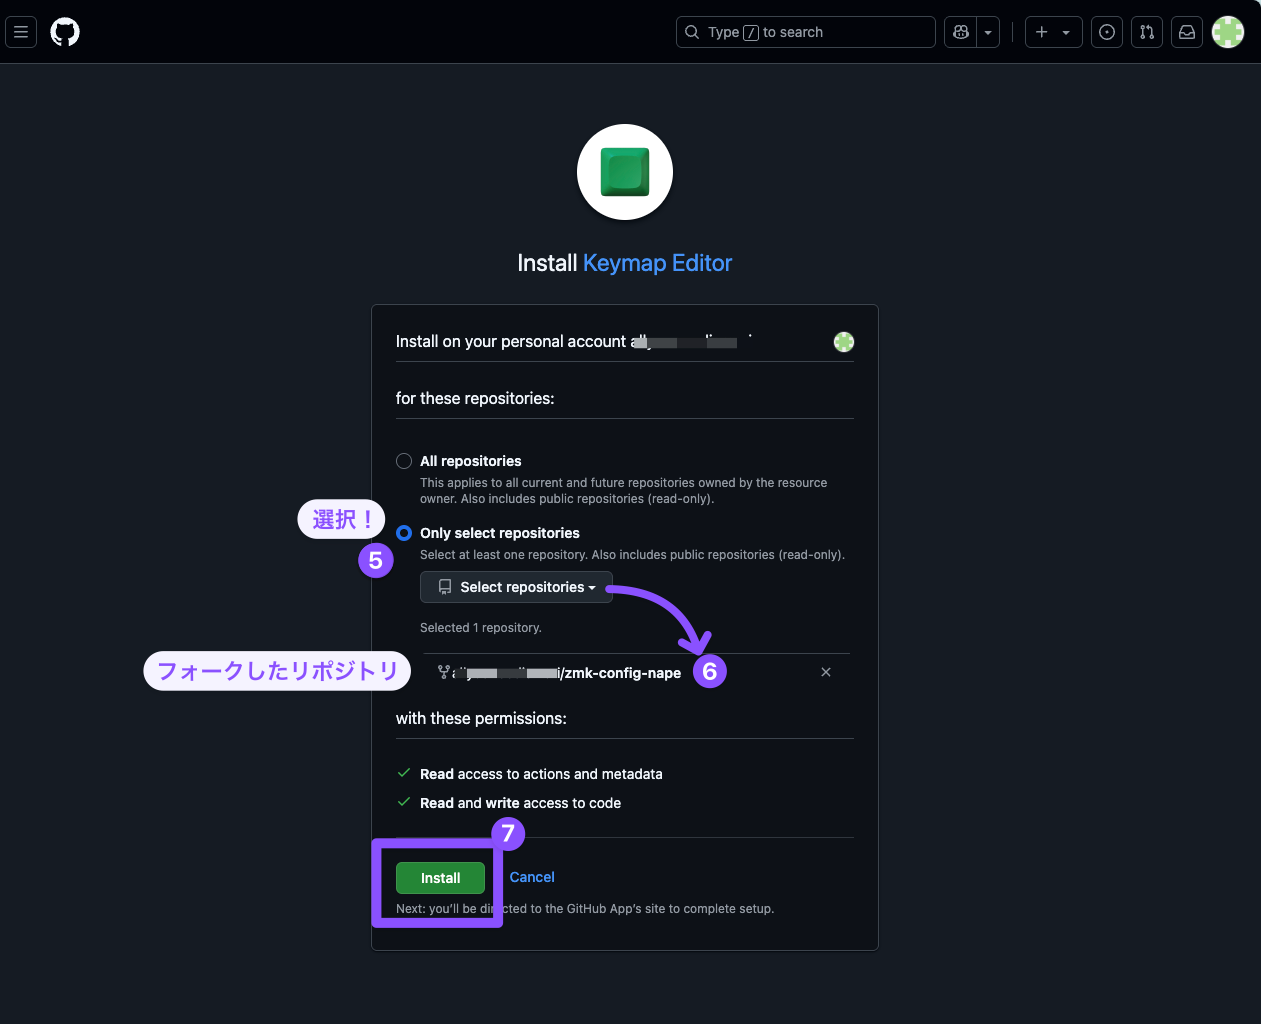Open the Issues icon in header
Screen dimensions: 1261x1024
coord(1107,32)
